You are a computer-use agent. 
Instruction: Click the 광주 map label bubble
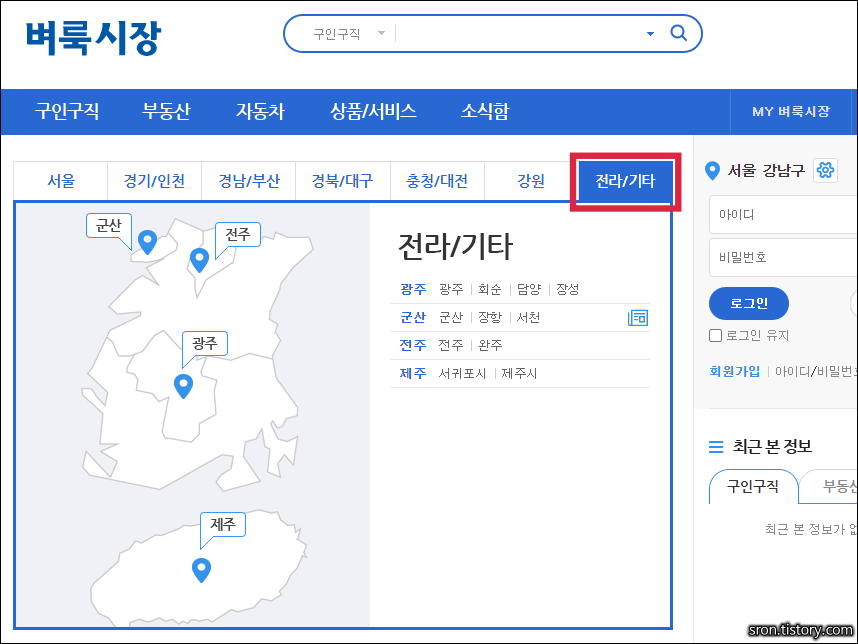coord(205,344)
